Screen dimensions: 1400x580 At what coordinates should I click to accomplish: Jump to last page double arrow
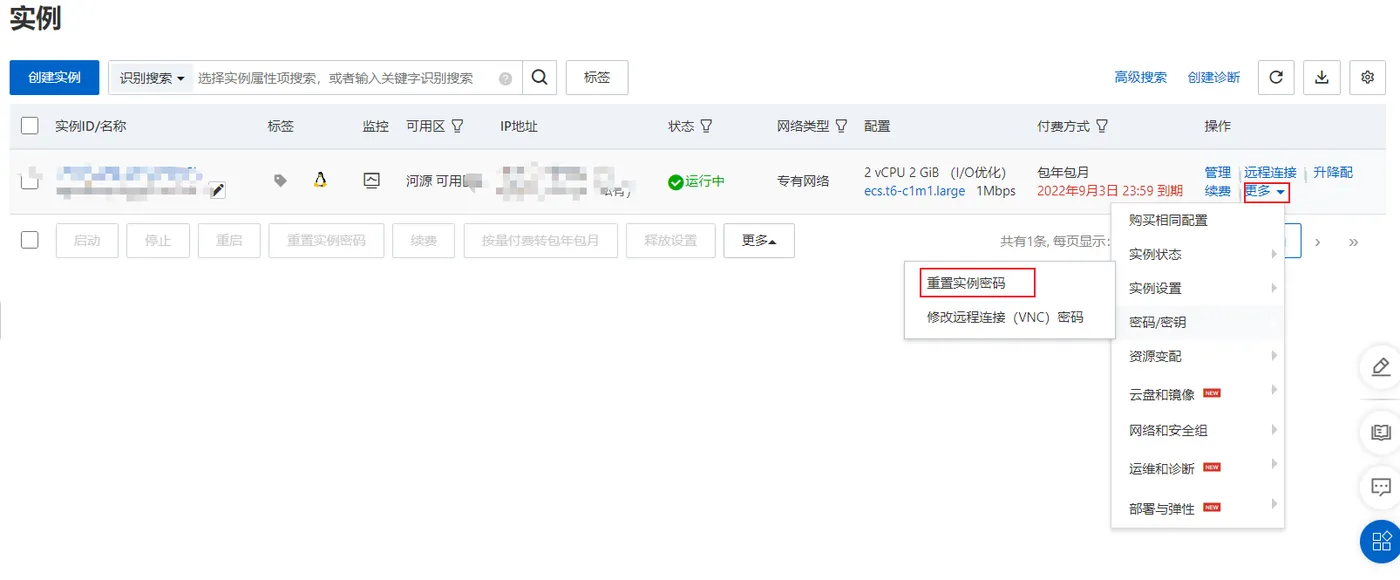click(x=1353, y=241)
